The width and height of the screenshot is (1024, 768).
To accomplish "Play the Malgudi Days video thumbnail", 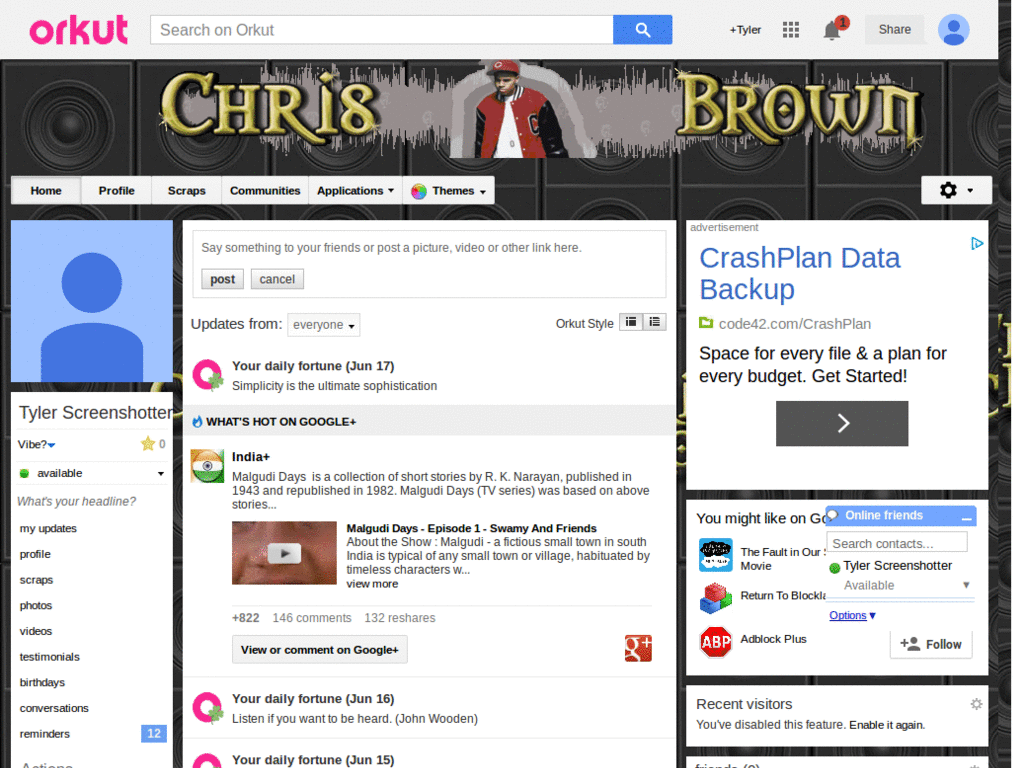I will (284, 553).
